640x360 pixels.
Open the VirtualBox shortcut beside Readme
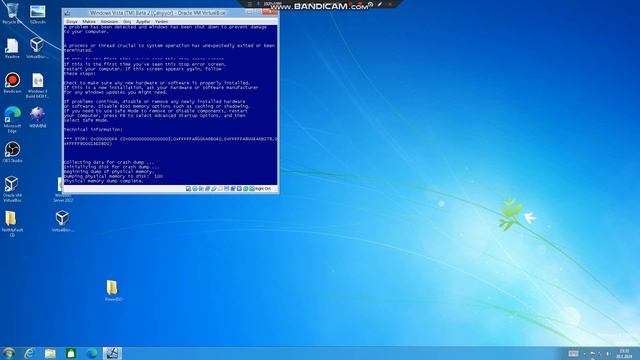[37, 47]
